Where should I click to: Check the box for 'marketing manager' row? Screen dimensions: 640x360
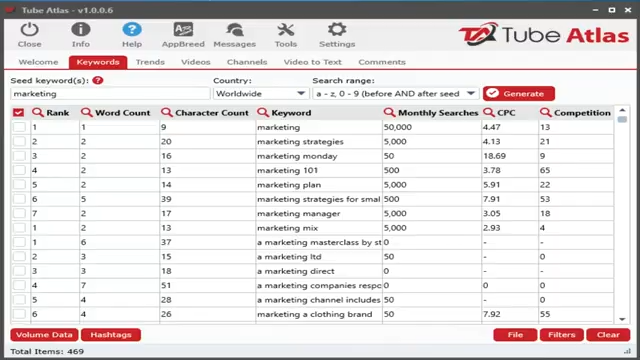[19, 213]
